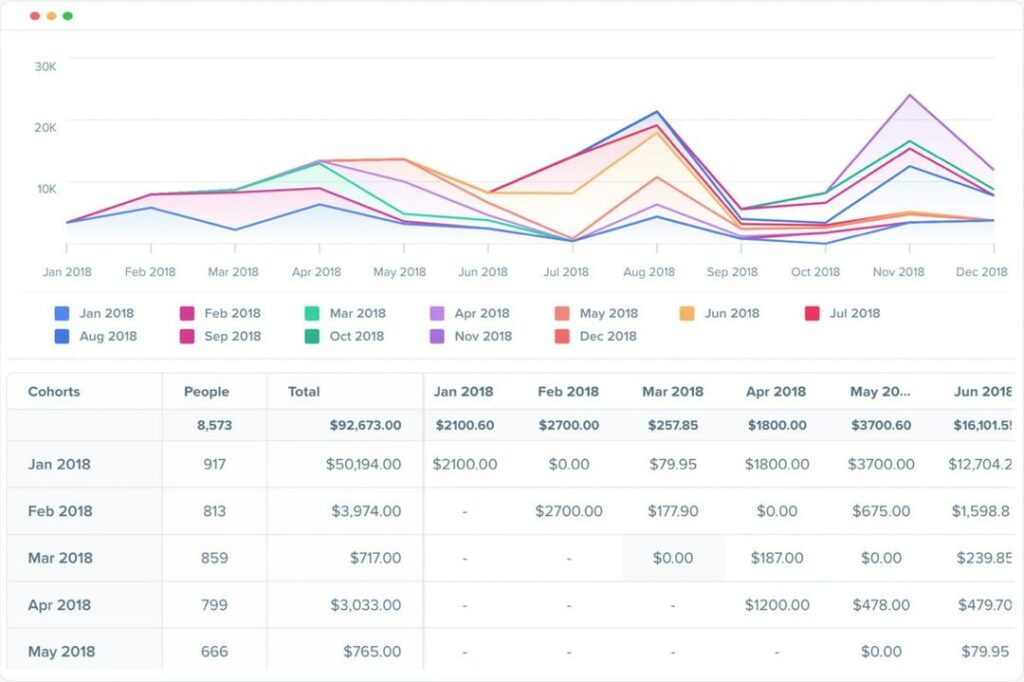Click the Aug 2018 legend entry
Screen dimensions: 1024x682
(96, 336)
